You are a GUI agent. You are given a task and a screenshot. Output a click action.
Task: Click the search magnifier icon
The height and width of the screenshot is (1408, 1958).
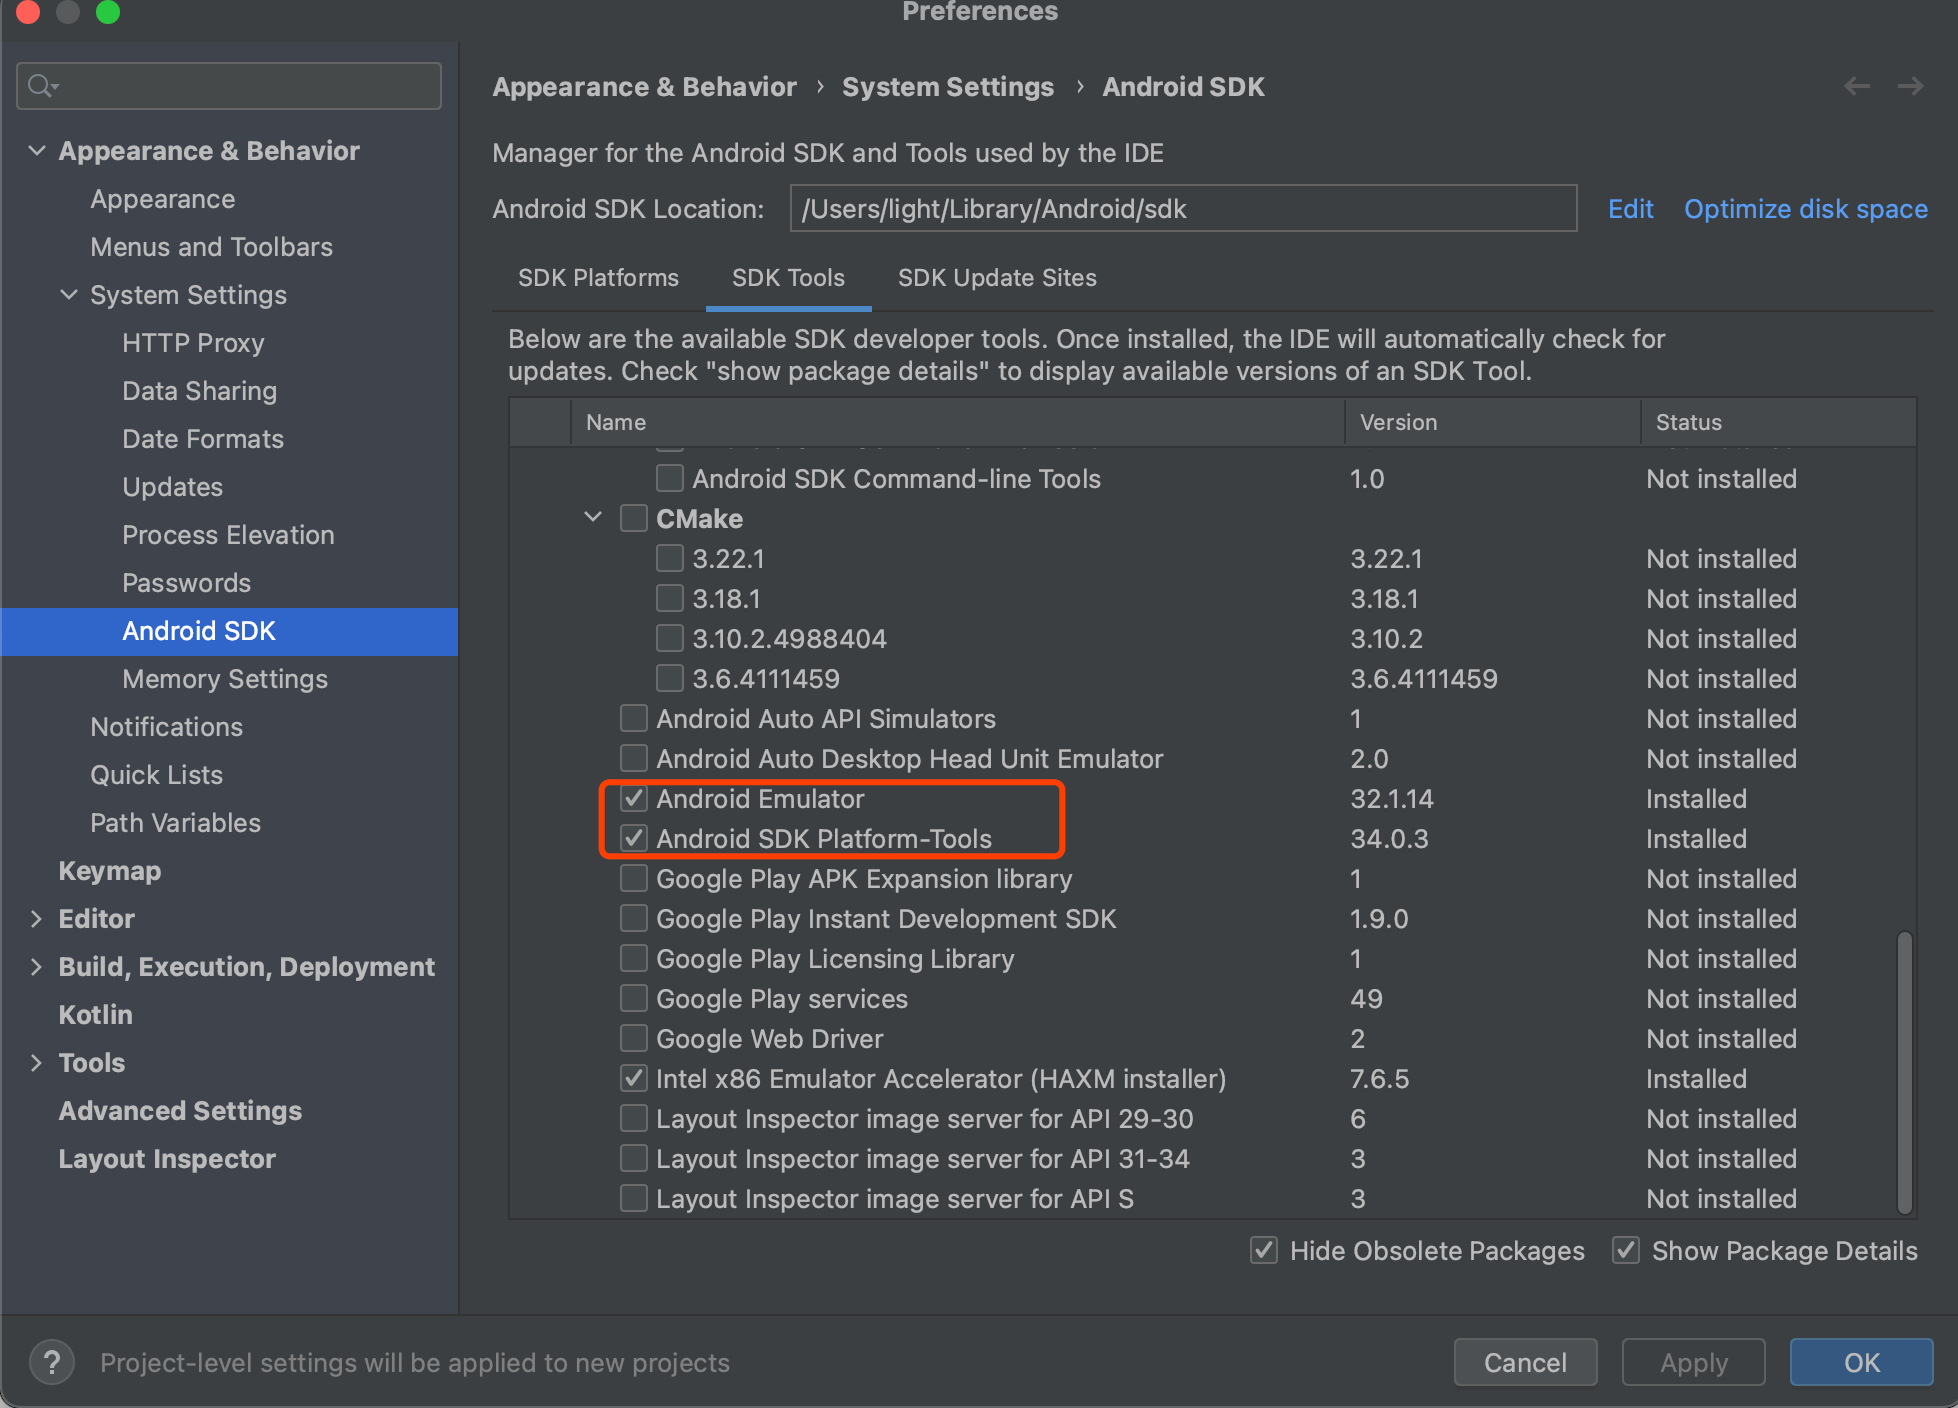tap(42, 86)
